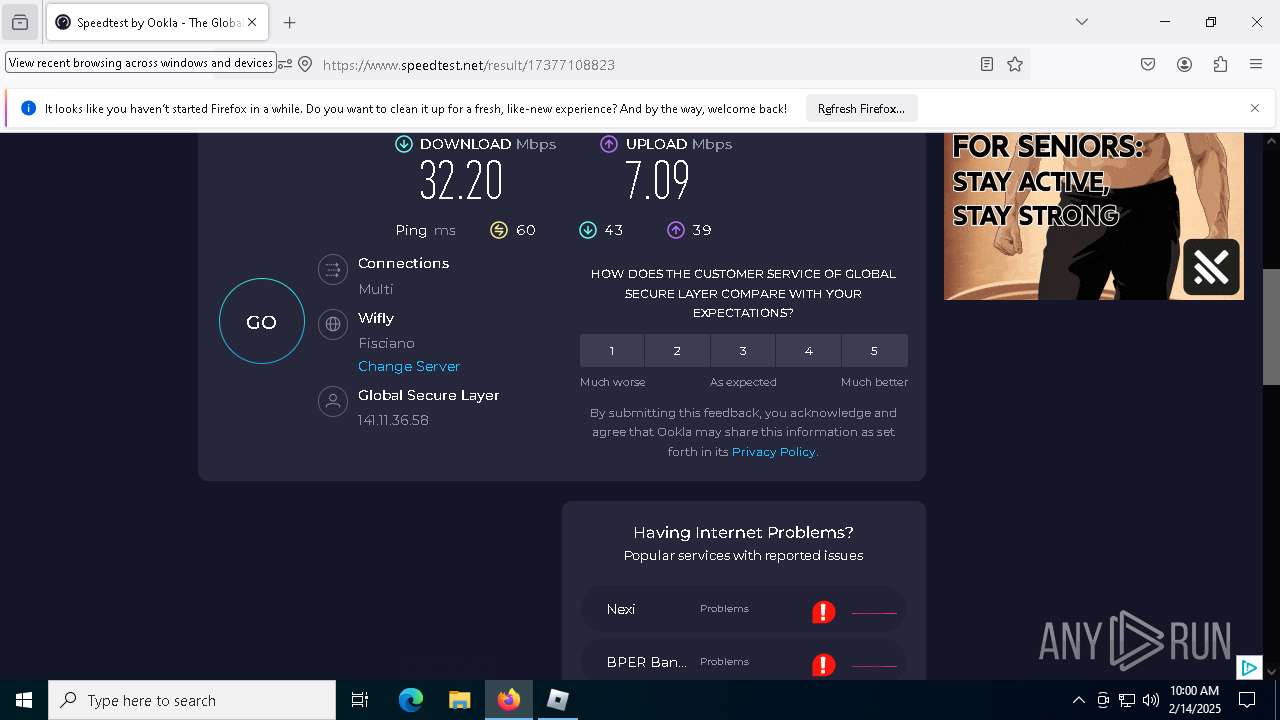Click the AdChoices icon at bottom right
Viewport: 1280px width, 720px height.
(x=1249, y=667)
